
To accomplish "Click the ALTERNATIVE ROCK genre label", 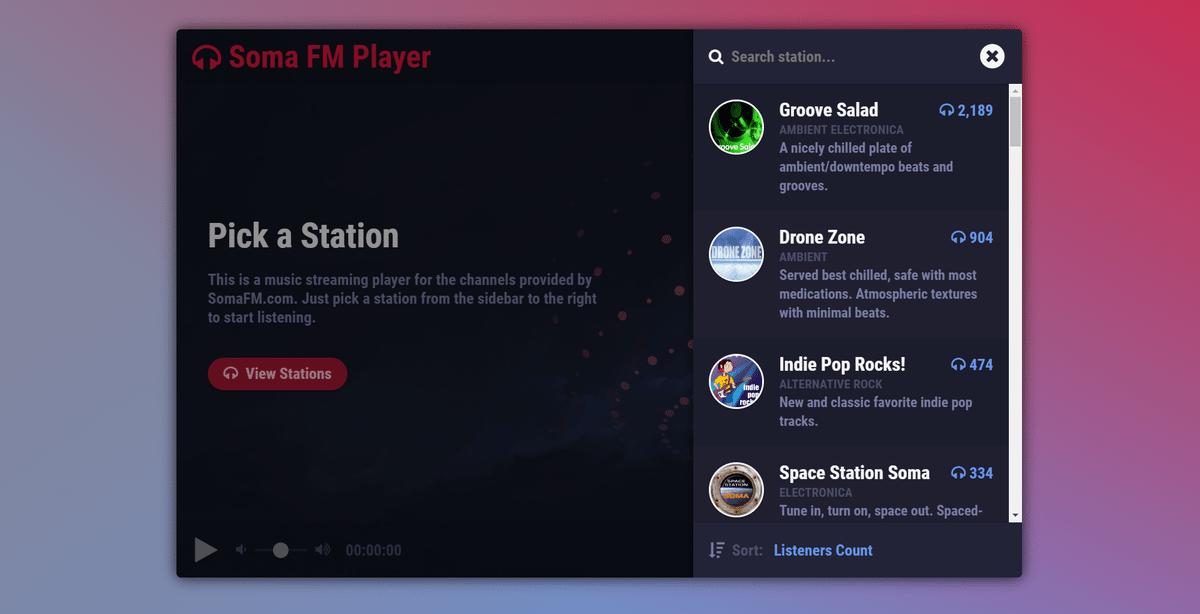I will 831,384.
